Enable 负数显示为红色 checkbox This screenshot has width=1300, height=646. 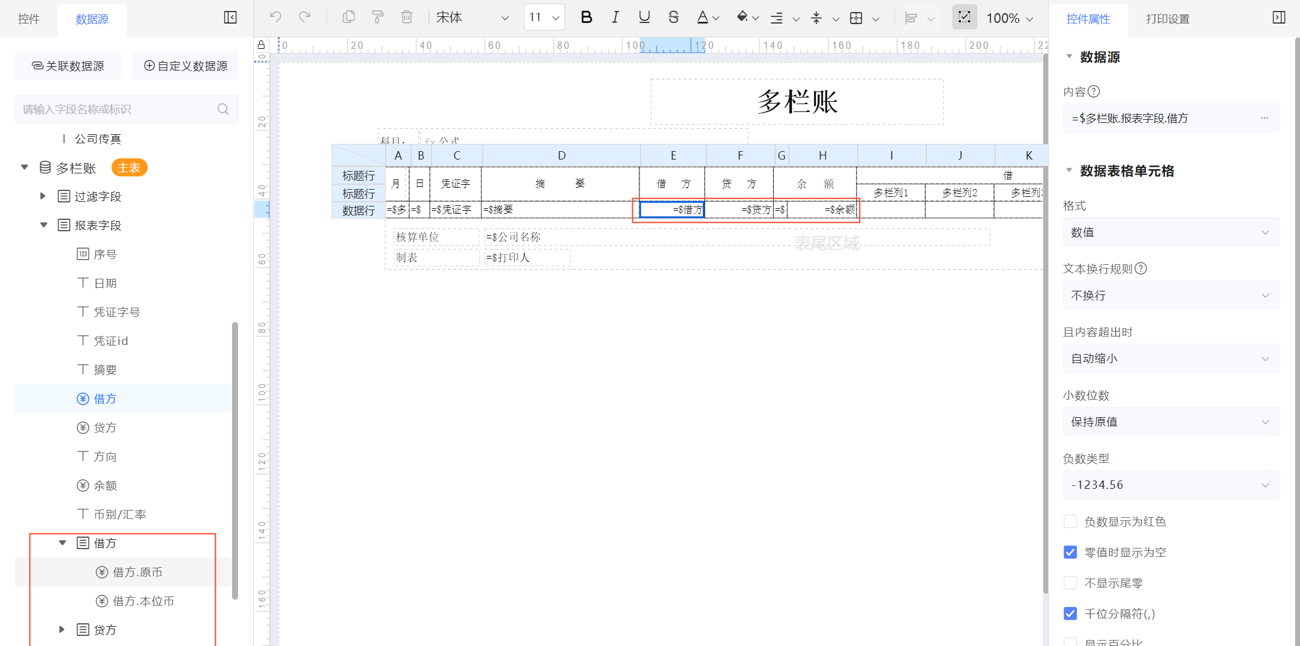tap(1070, 521)
